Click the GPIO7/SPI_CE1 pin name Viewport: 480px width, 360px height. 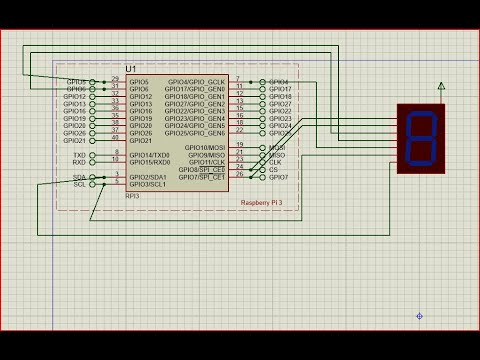pos(202,177)
